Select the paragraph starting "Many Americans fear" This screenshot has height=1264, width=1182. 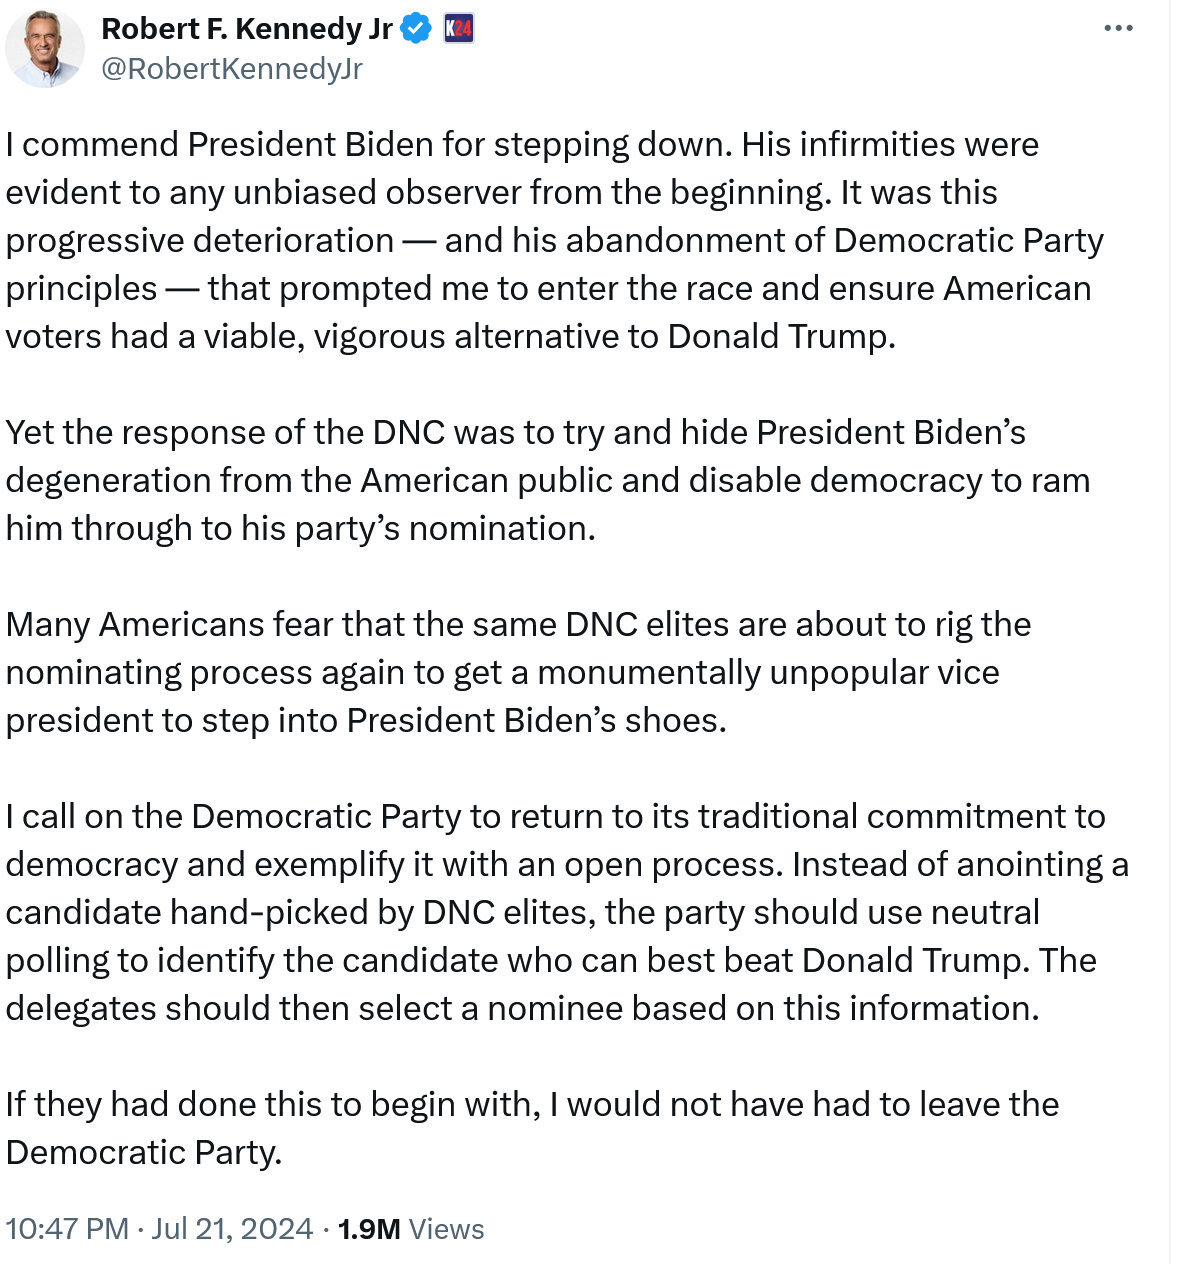click(x=518, y=672)
